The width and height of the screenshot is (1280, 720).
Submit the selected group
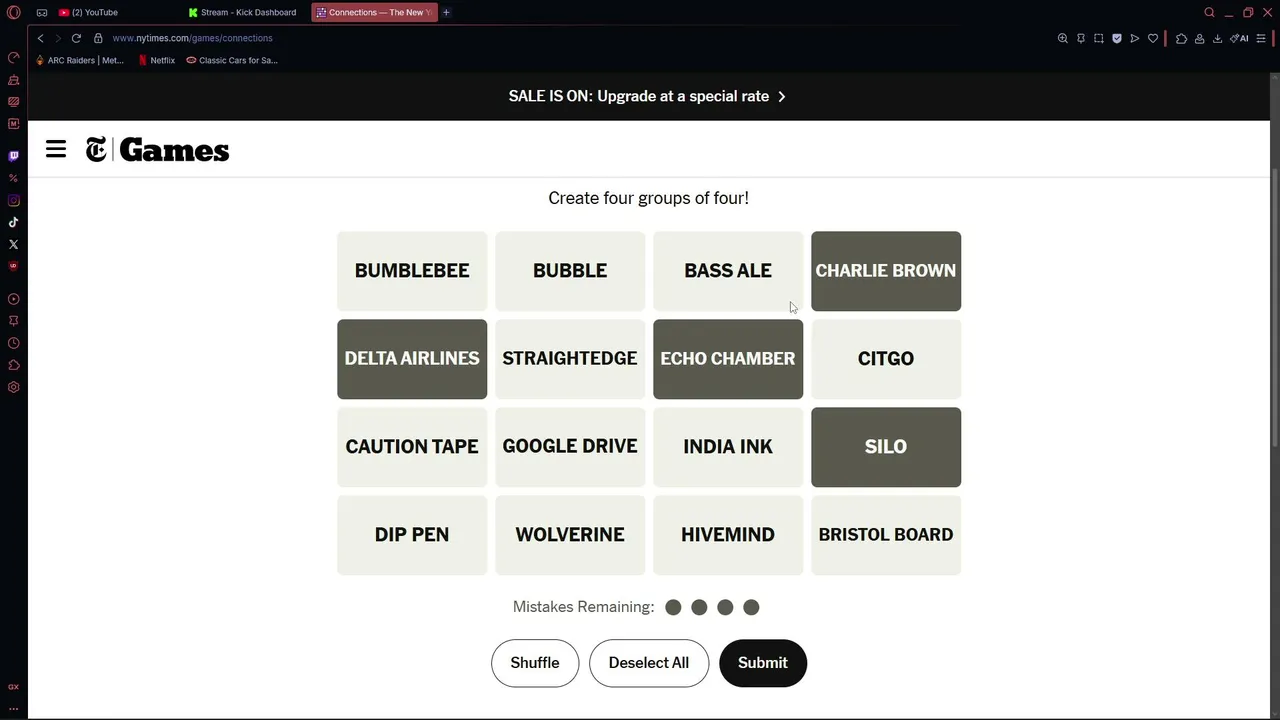click(x=763, y=663)
